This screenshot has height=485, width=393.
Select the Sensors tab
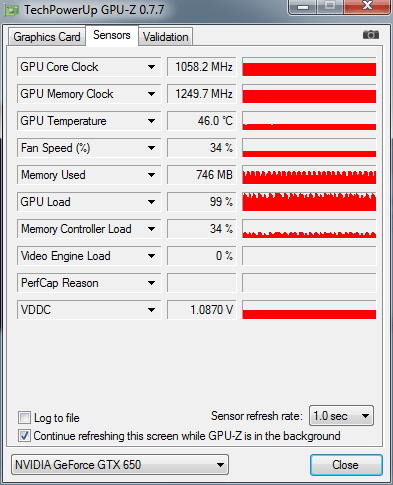tap(112, 35)
